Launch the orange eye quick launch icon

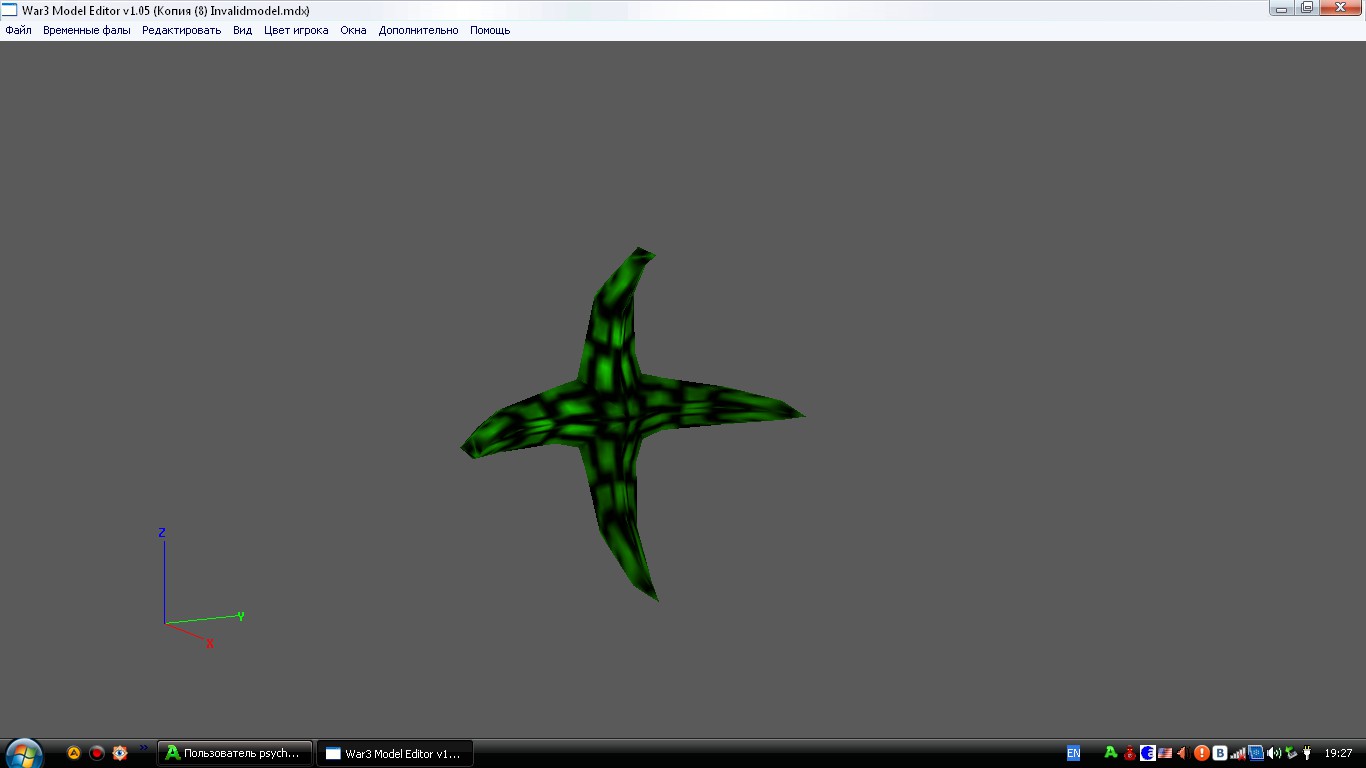120,753
